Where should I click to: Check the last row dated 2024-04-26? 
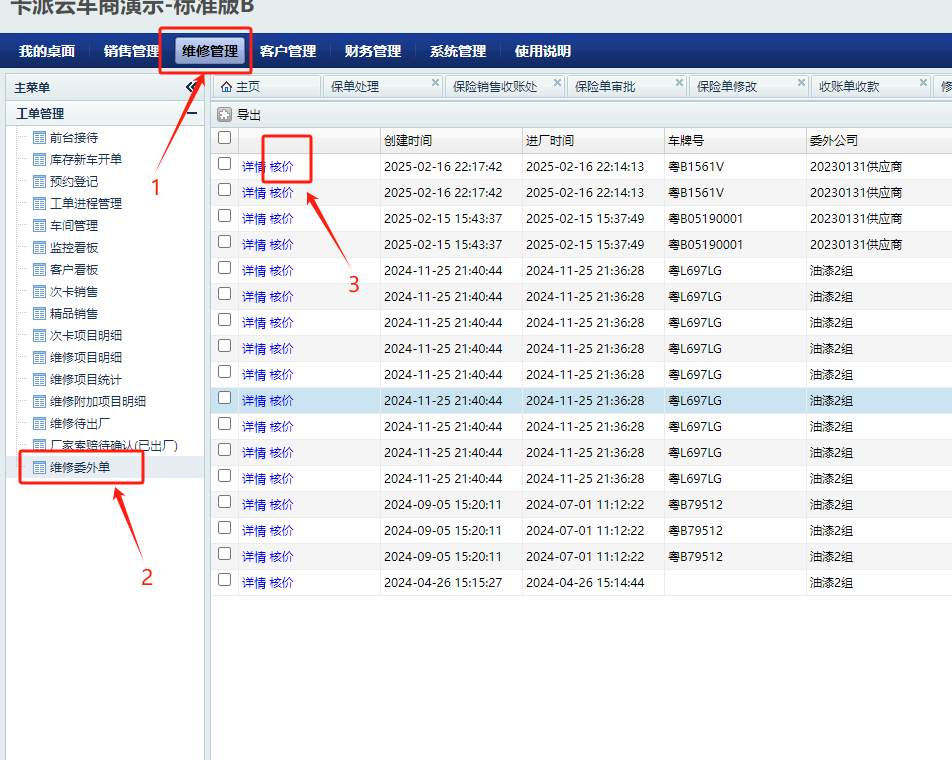tap(224, 580)
